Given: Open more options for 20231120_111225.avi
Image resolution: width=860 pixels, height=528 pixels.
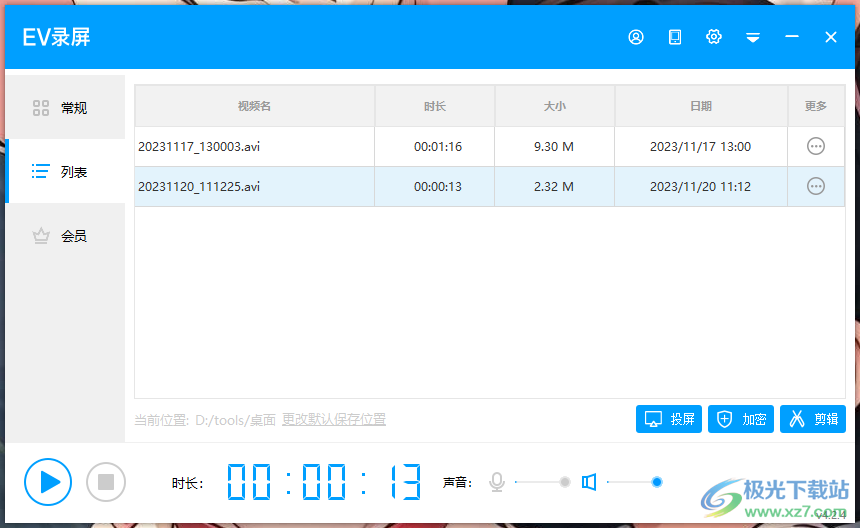Looking at the screenshot, I should 816,186.
